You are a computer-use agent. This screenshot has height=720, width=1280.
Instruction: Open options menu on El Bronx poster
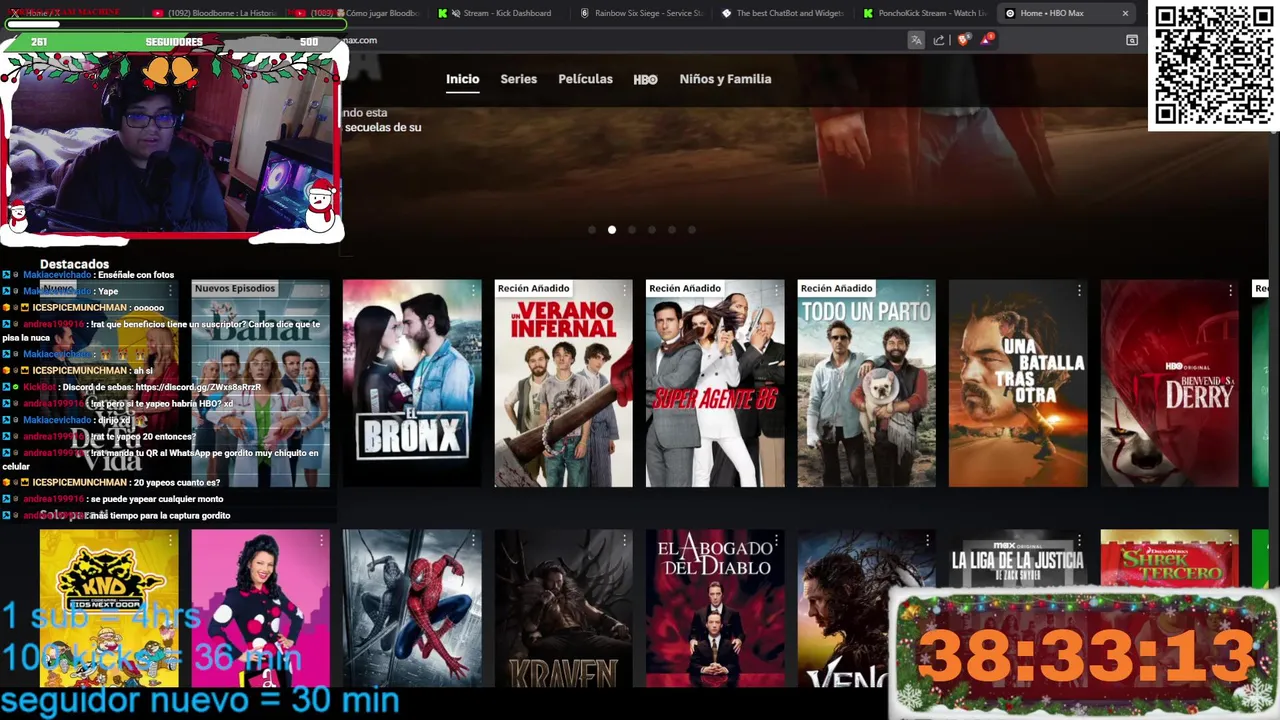pos(473,290)
